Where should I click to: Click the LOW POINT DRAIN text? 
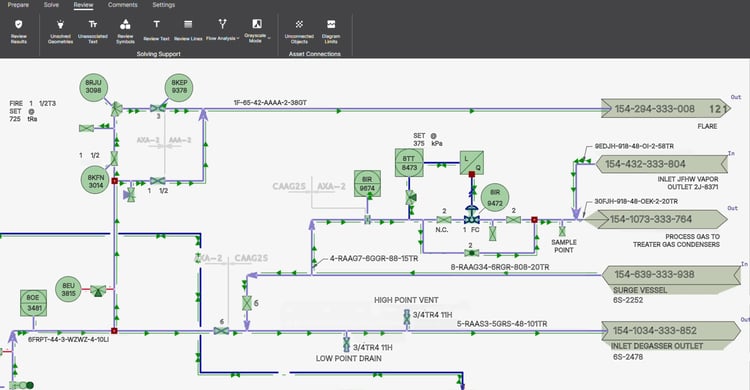pos(349,358)
